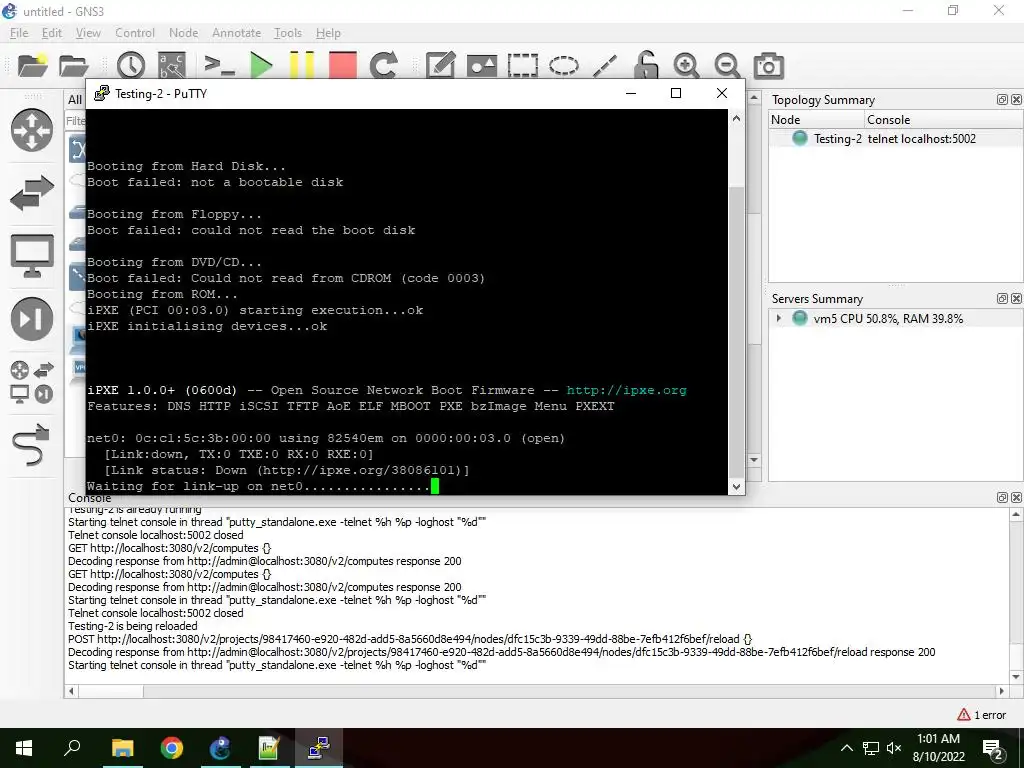The width and height of the screenshot is (1024, 768).
Task: Click the taskbar Search magnifier
Action: click(x=72, y=748)
